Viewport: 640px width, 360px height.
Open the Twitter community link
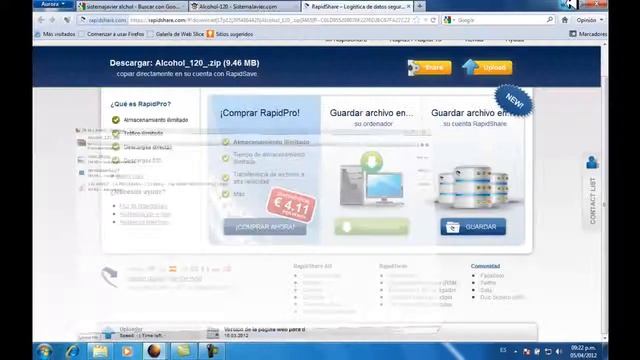click(x=488, y=282)
